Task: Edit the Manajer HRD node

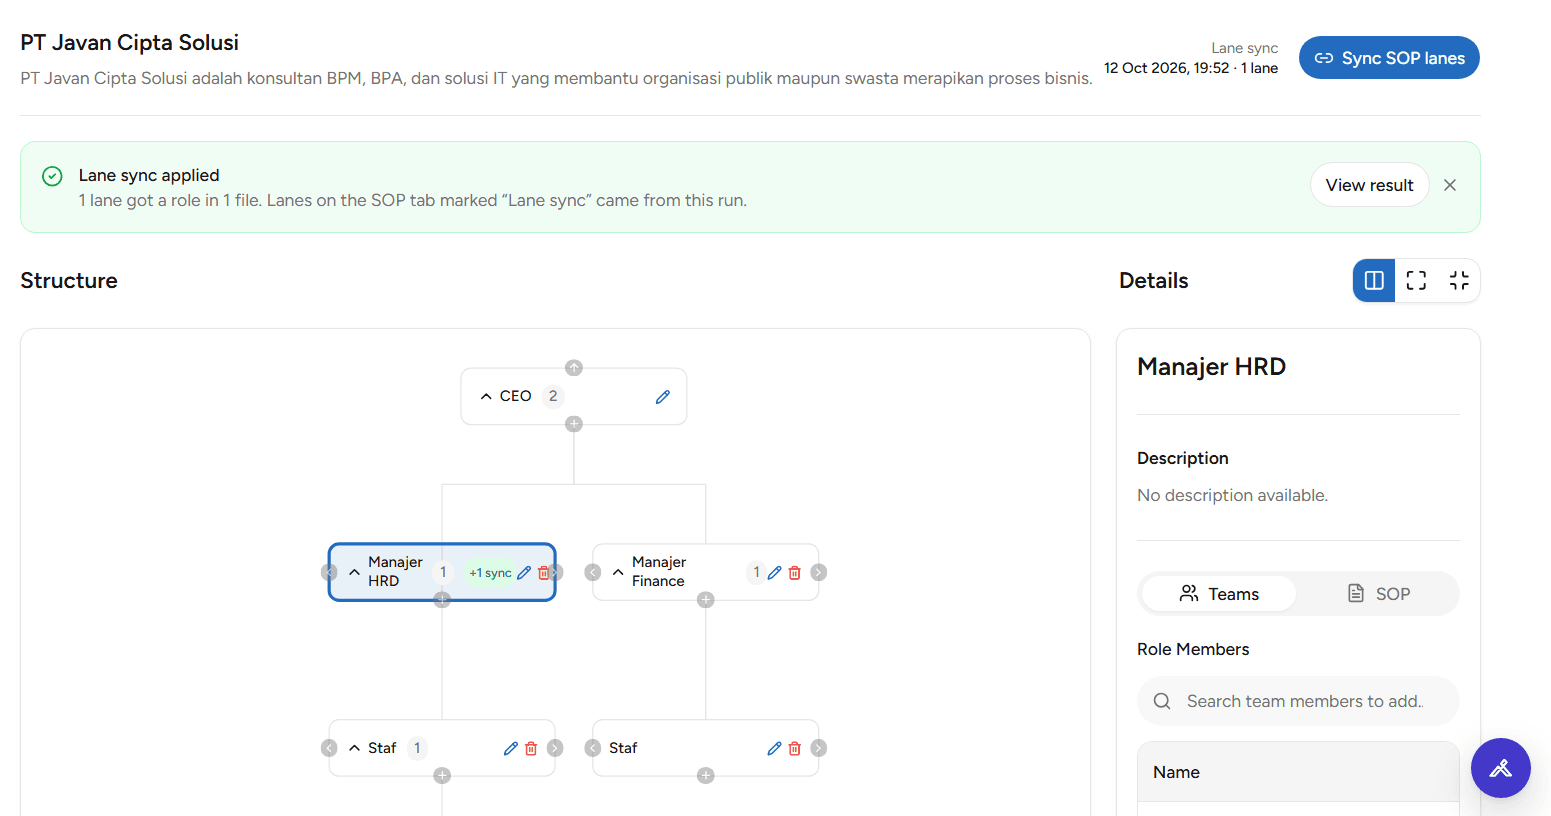Action: [524, 573]
